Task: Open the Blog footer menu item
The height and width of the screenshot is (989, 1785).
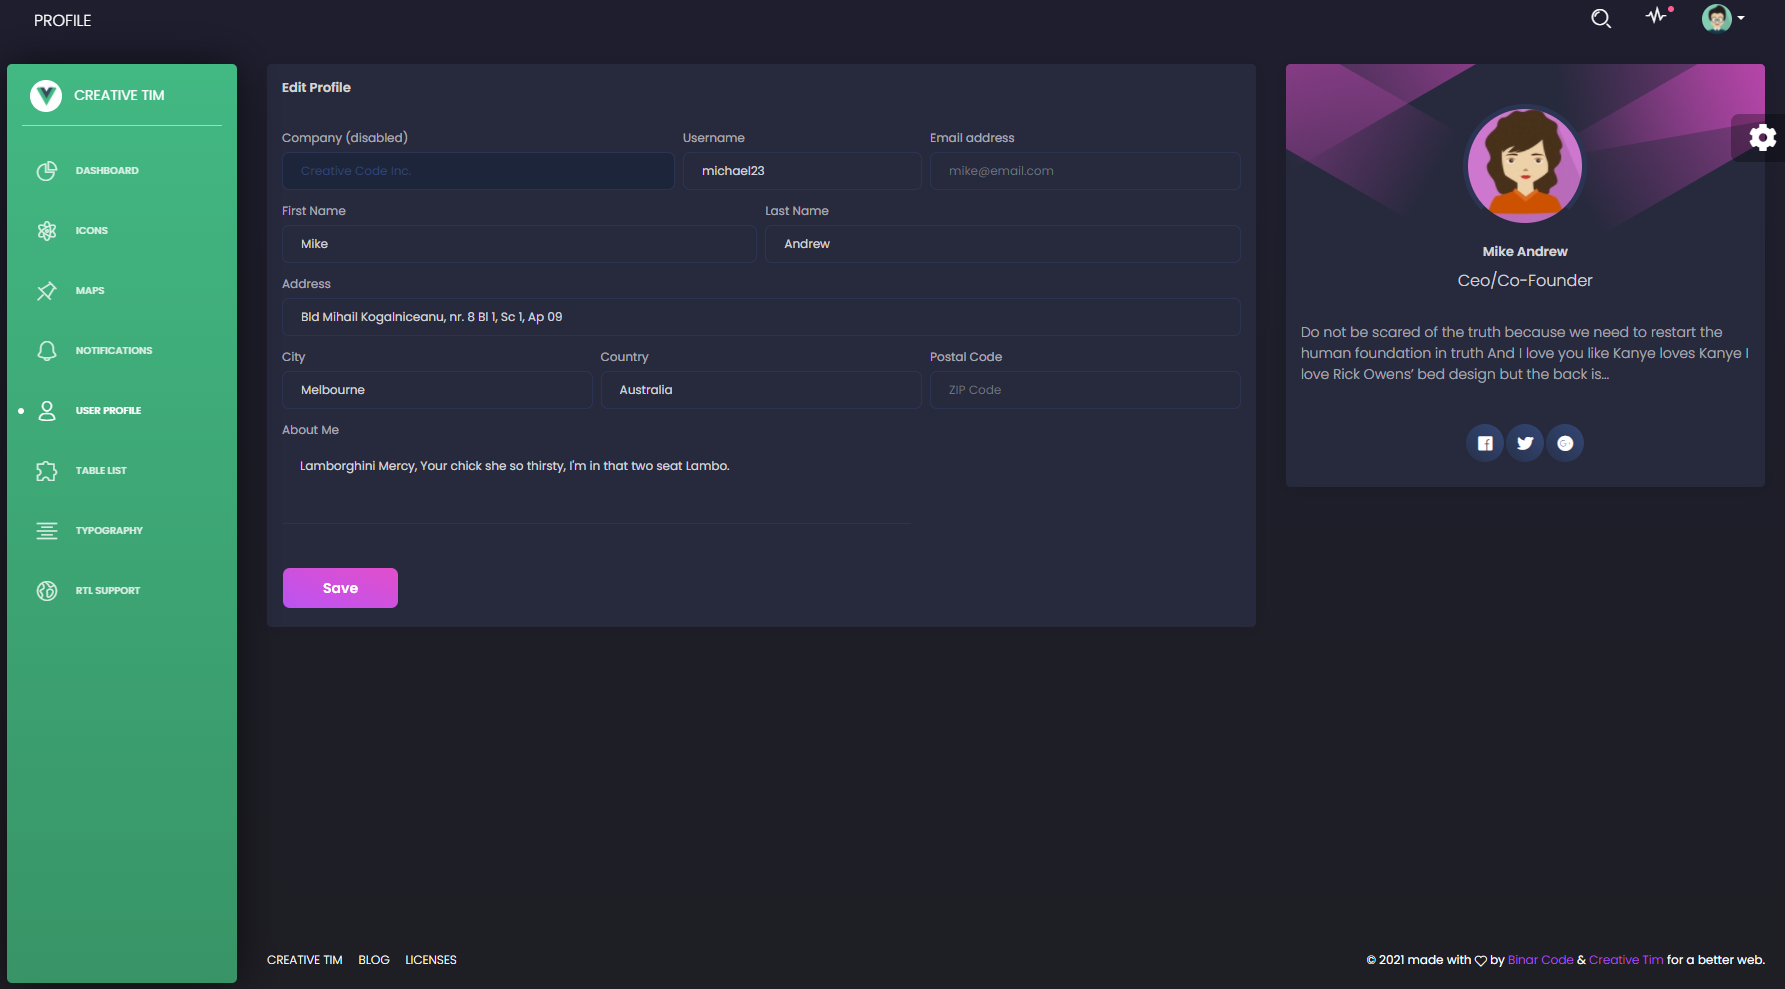Action: 373,959
